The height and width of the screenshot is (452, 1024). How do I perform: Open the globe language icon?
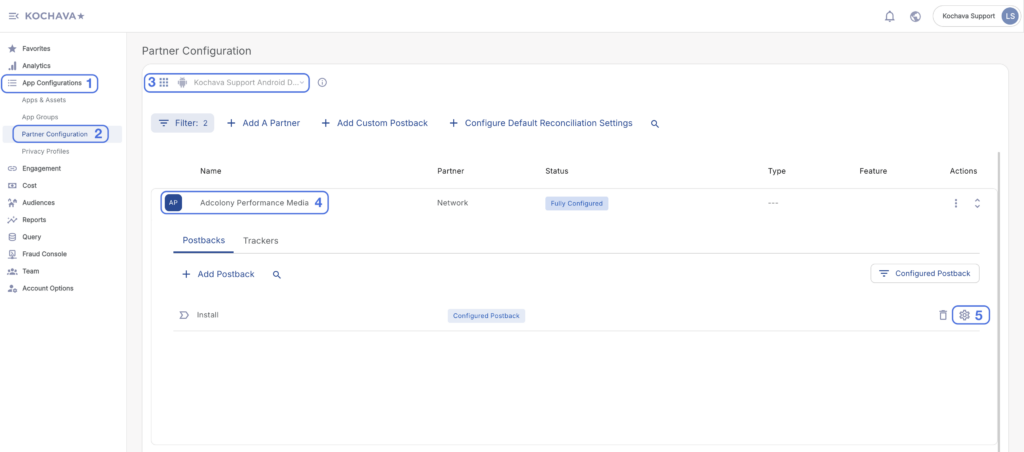click(x=915, y=16)
